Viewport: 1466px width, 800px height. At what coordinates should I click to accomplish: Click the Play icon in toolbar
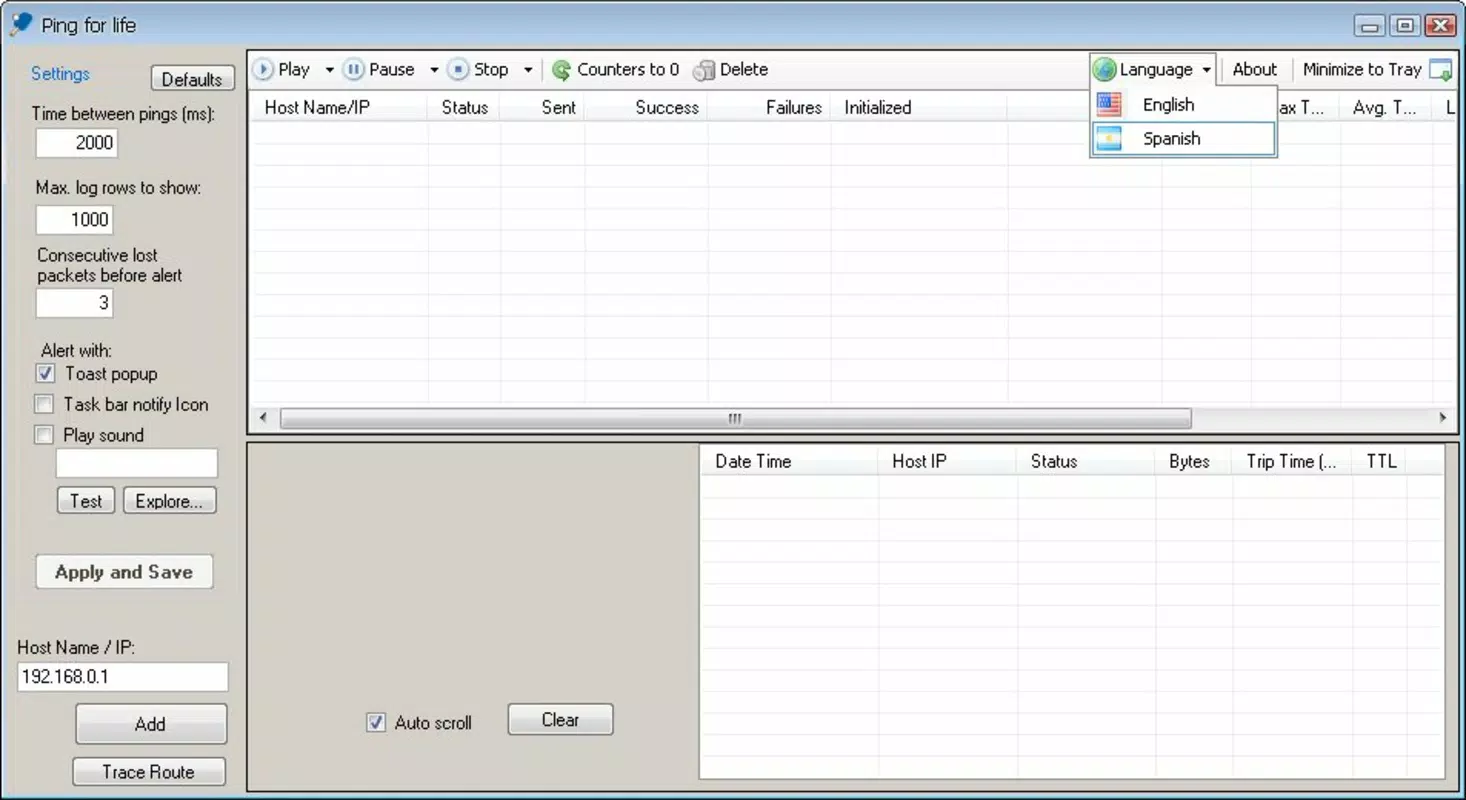[263, 70]
